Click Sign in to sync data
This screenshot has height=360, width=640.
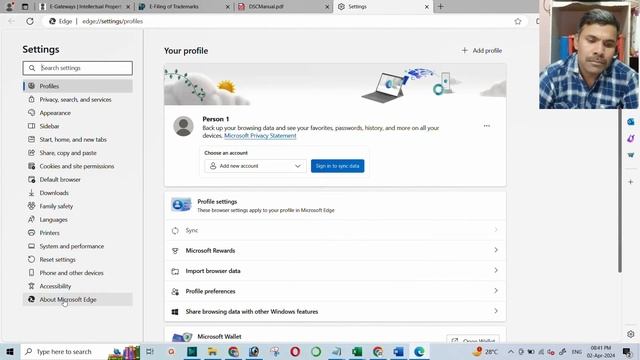pos(338,166)
